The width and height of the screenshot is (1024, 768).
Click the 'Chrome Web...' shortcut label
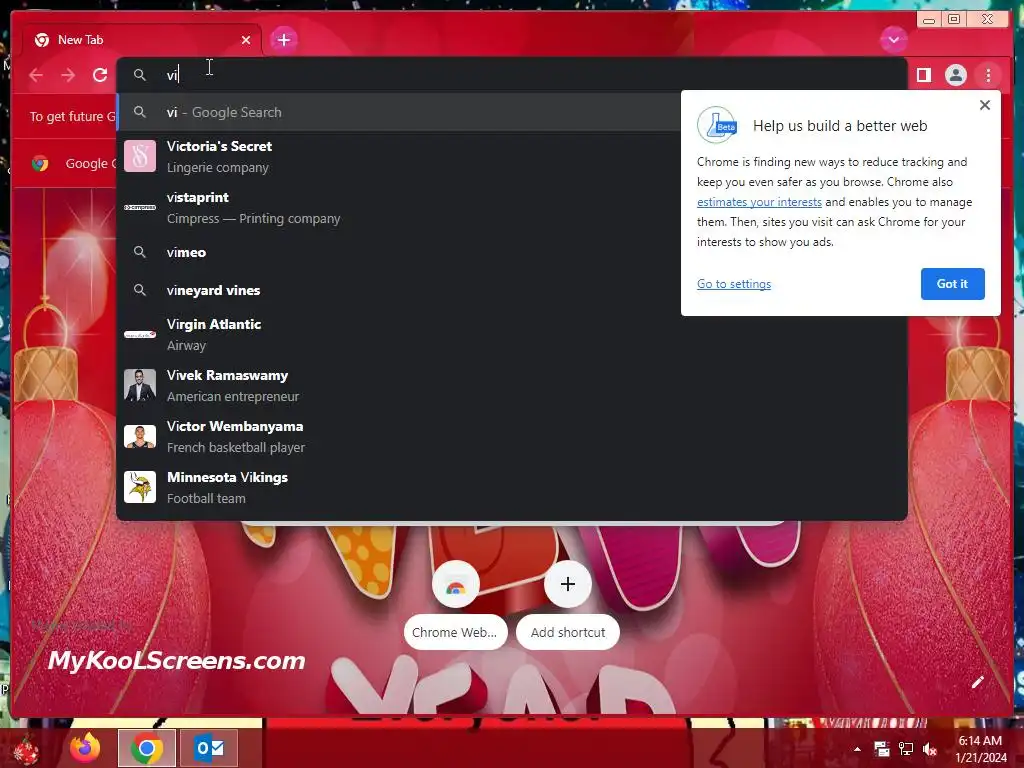click(455, 632)
